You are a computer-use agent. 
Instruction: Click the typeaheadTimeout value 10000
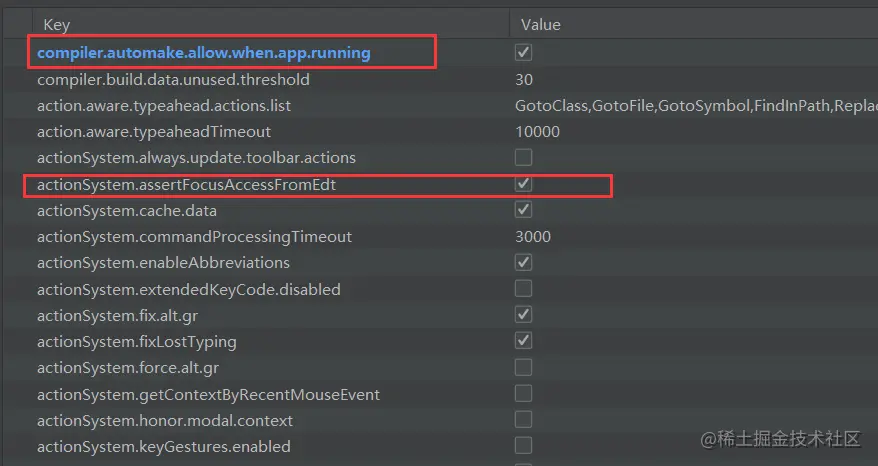(x=537, y=132)
